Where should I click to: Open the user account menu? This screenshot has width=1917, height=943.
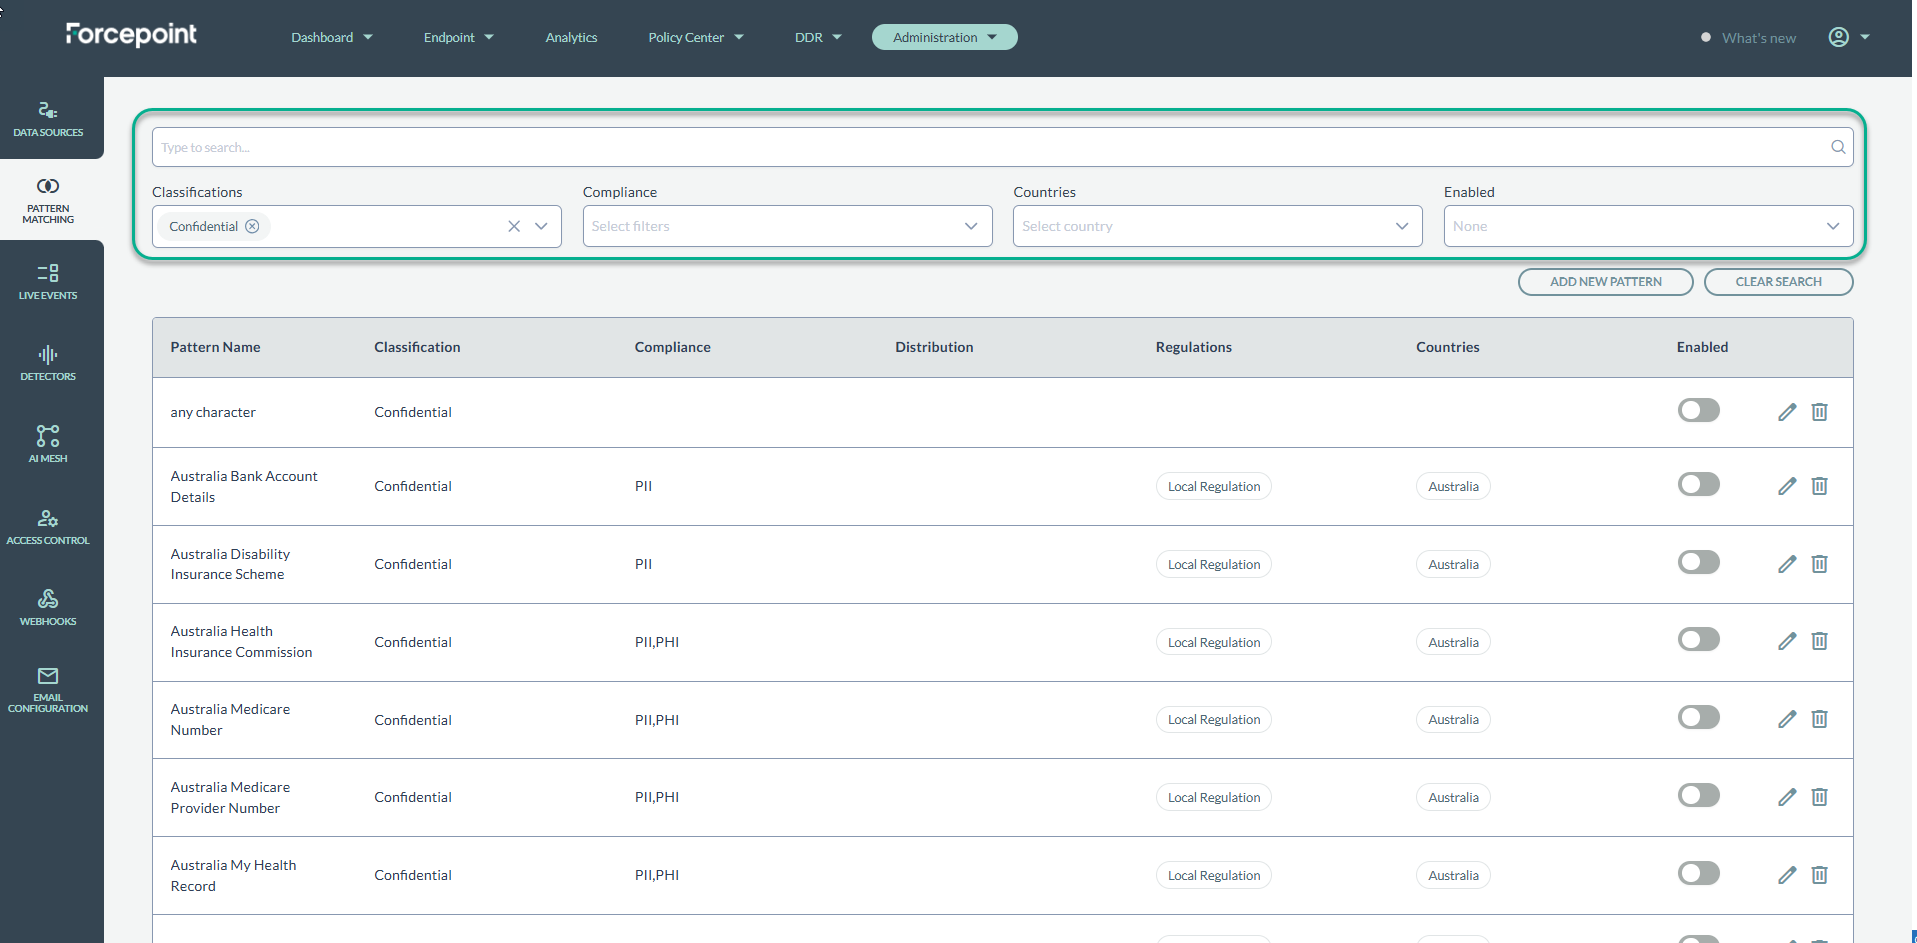click(1849, 37)
